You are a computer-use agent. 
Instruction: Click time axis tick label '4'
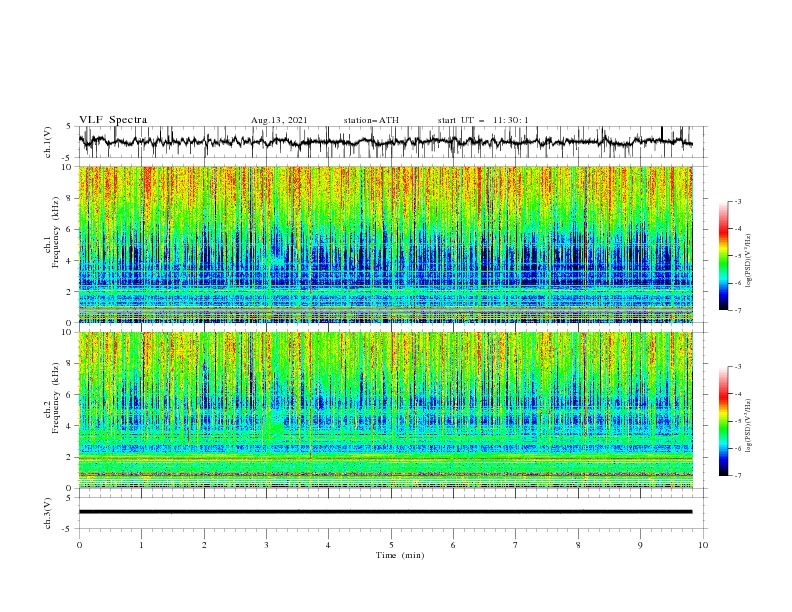pyautogui.click(x=328, y=545)
